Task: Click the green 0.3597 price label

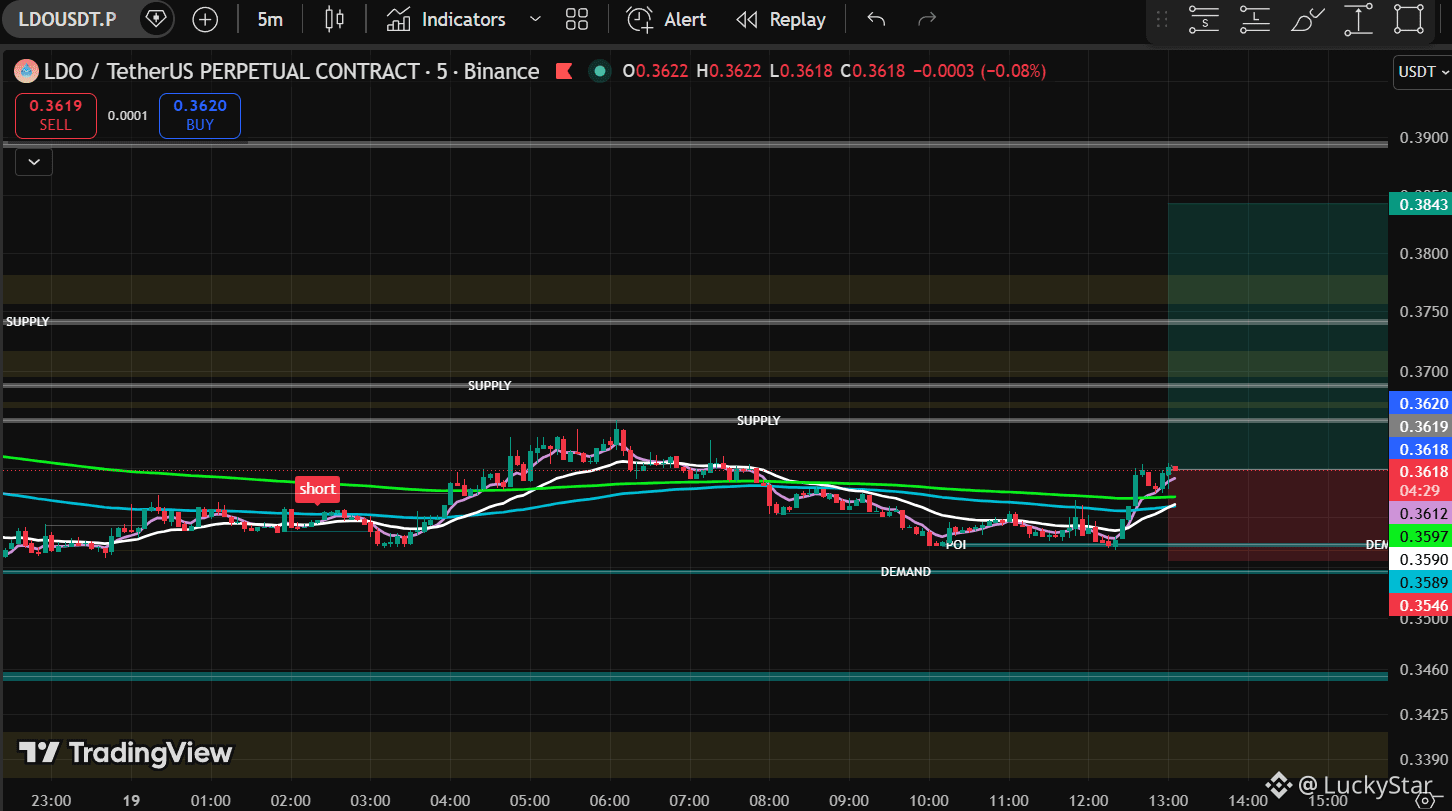Action: [x=1420, y=537]
